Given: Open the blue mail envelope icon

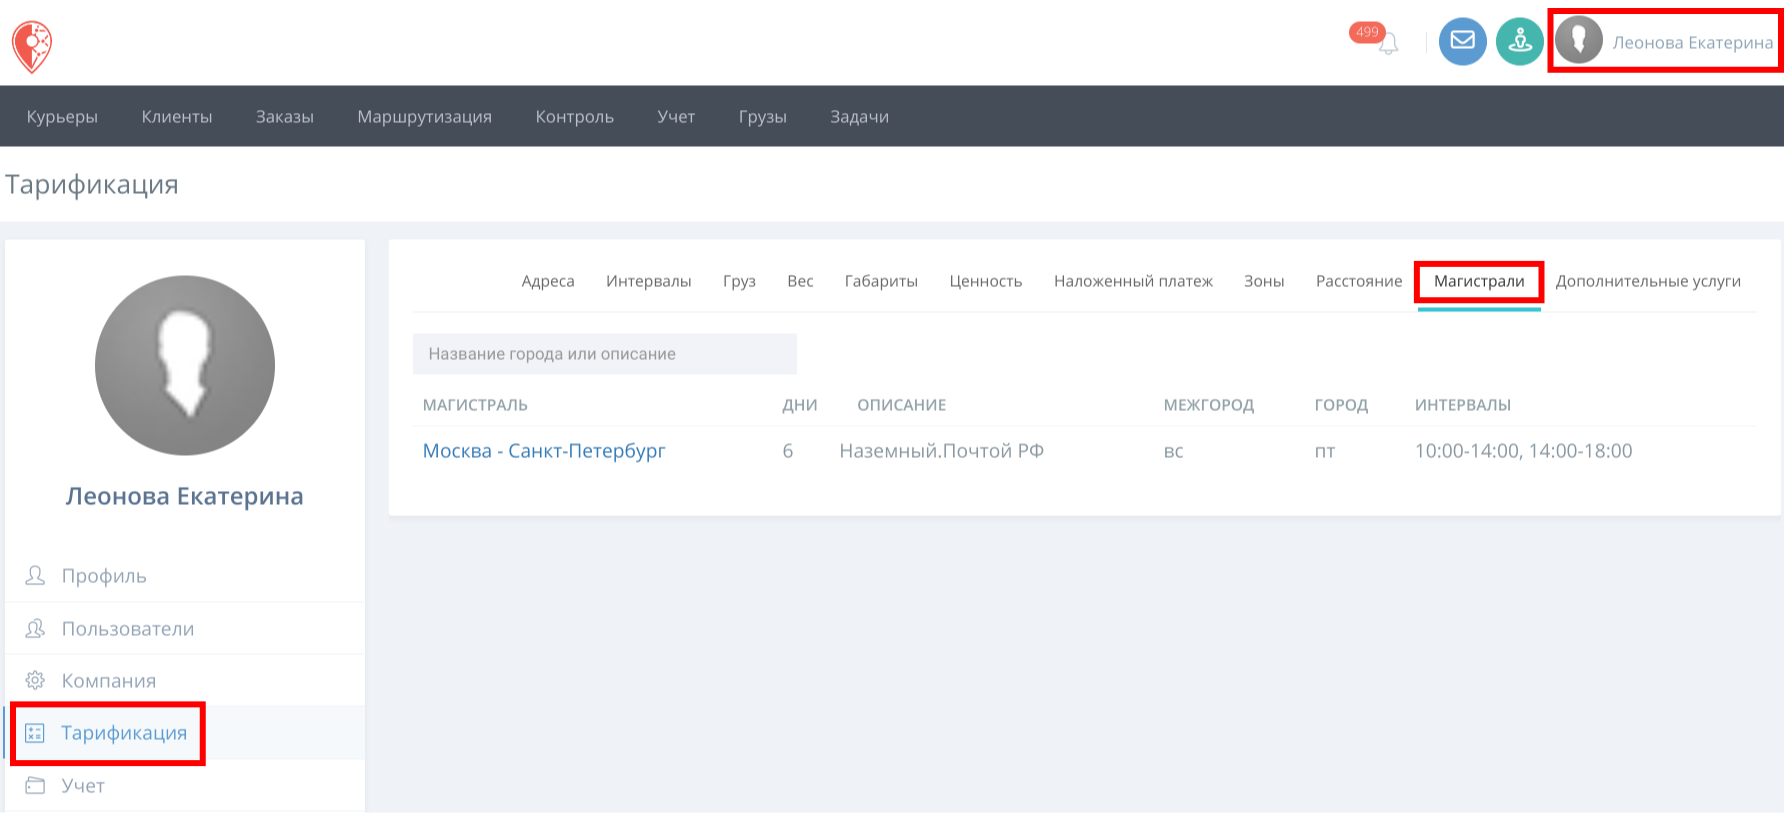Looking at the screenshot, I should pyautogui.click(x=1462, y=41).
